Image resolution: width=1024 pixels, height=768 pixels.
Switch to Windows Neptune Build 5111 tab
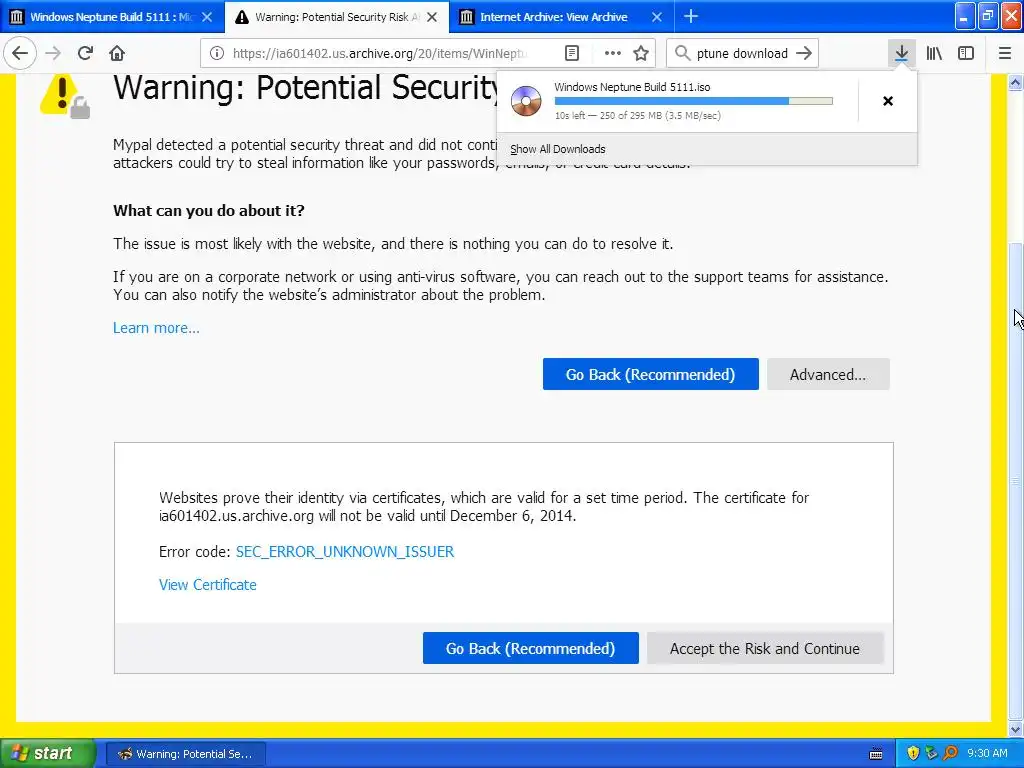pos(112,17)
